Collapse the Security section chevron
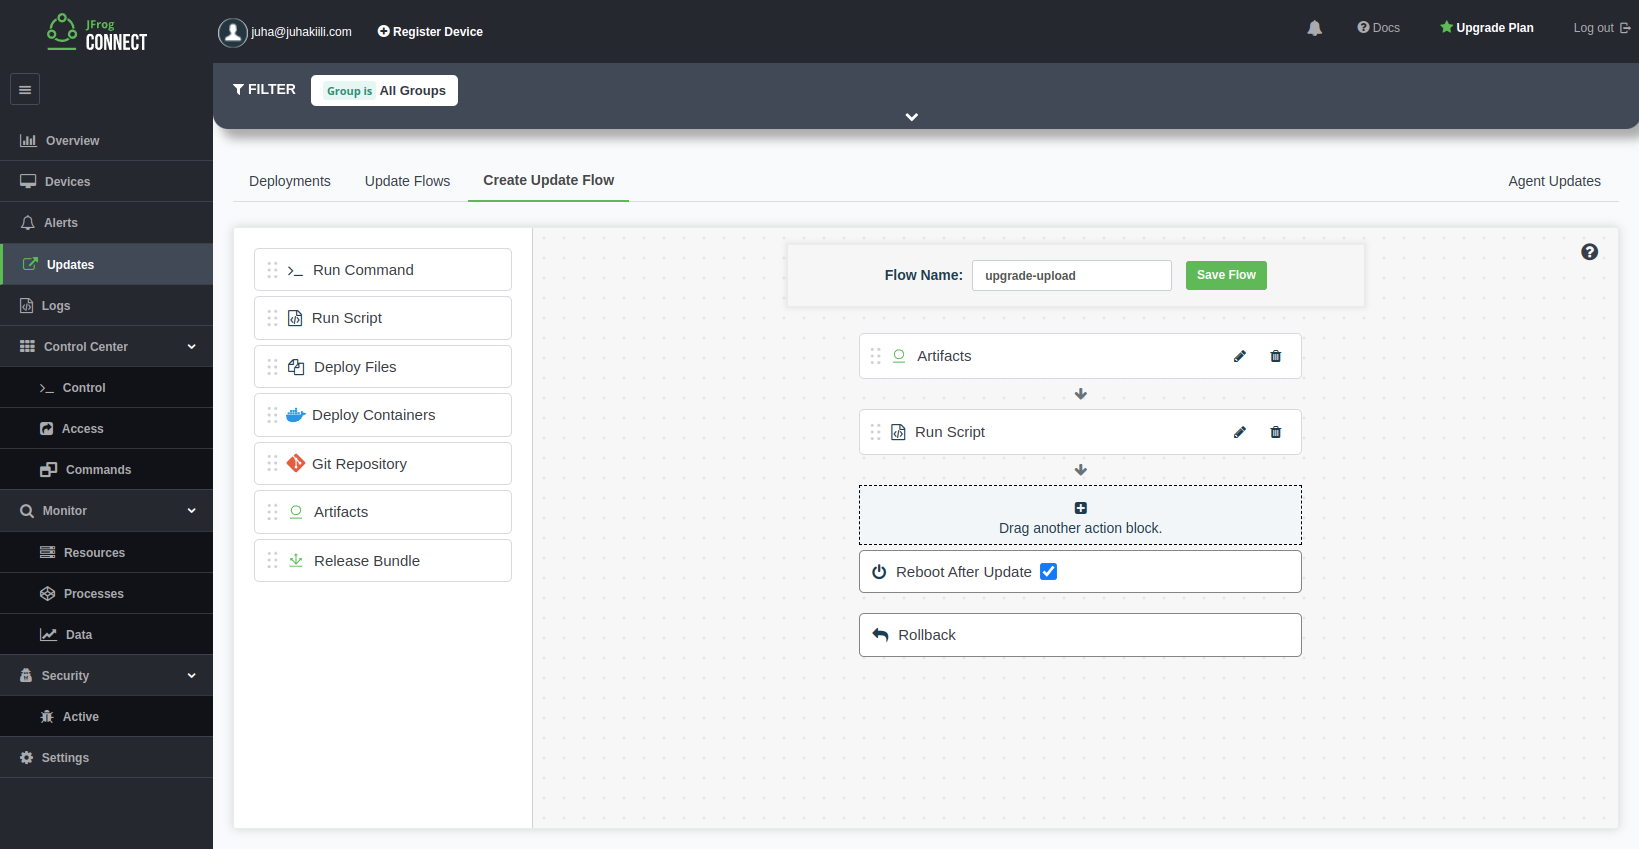This screenshot has width=1639, height=849. (191, 676)
